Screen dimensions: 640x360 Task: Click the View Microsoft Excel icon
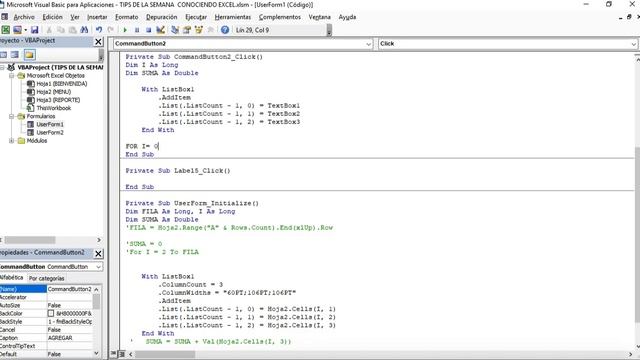click(6, 30)
